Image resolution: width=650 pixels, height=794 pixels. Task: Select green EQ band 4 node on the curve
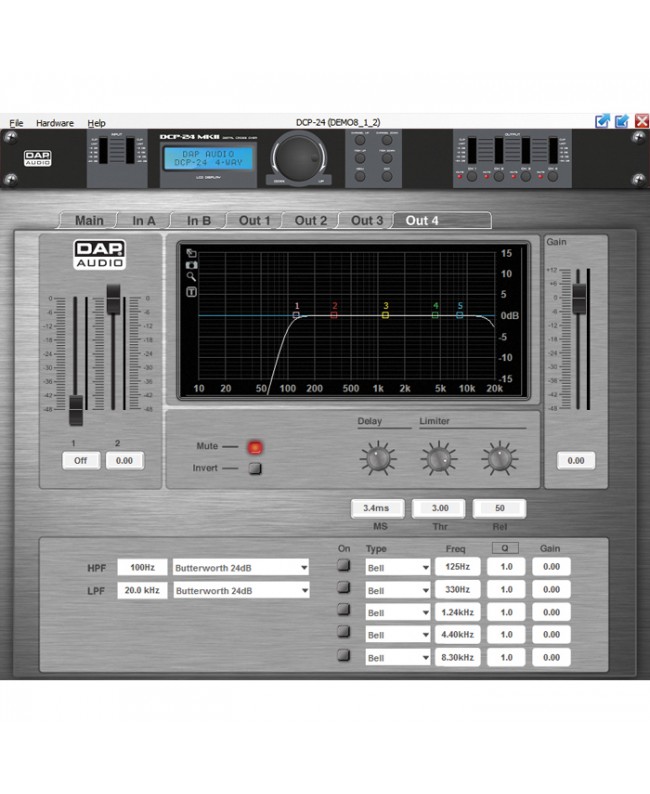435,315
